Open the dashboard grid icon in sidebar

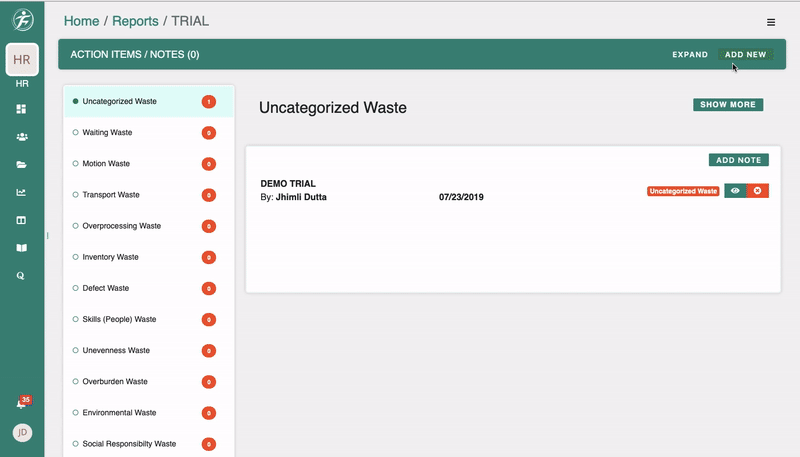(21, 108)
